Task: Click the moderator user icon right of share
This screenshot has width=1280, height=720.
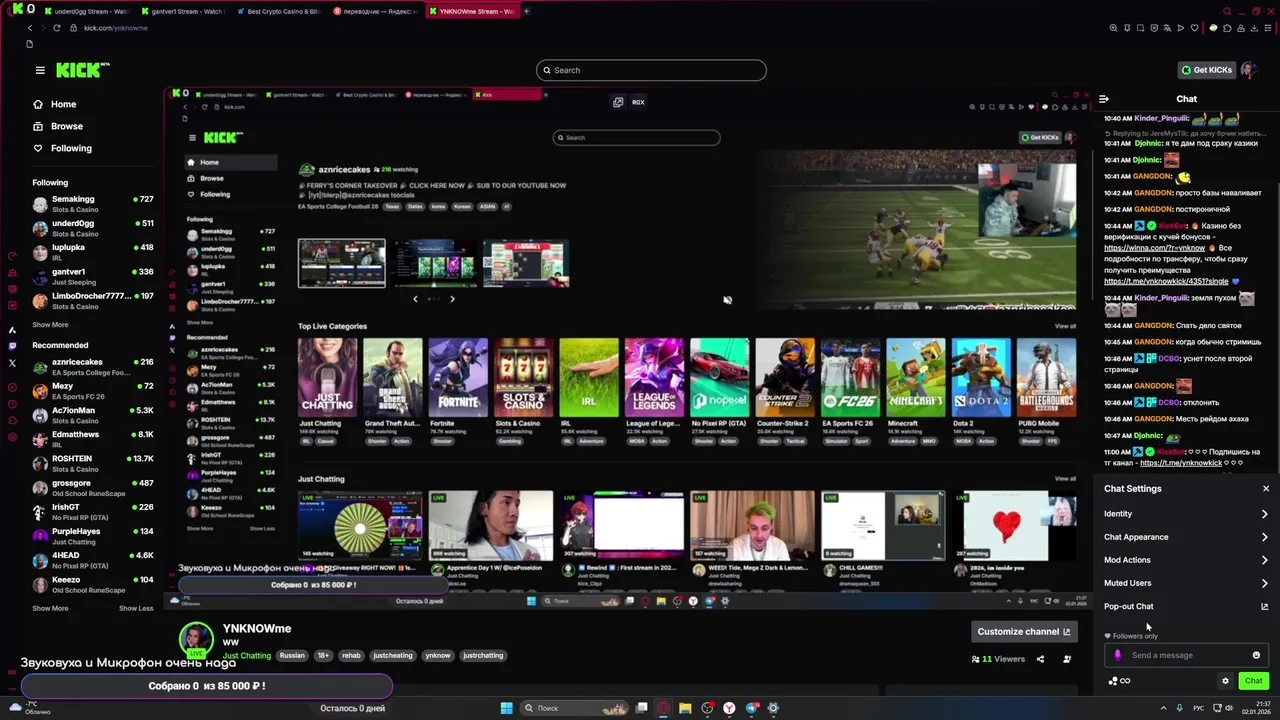Action: click(1067, 659)
